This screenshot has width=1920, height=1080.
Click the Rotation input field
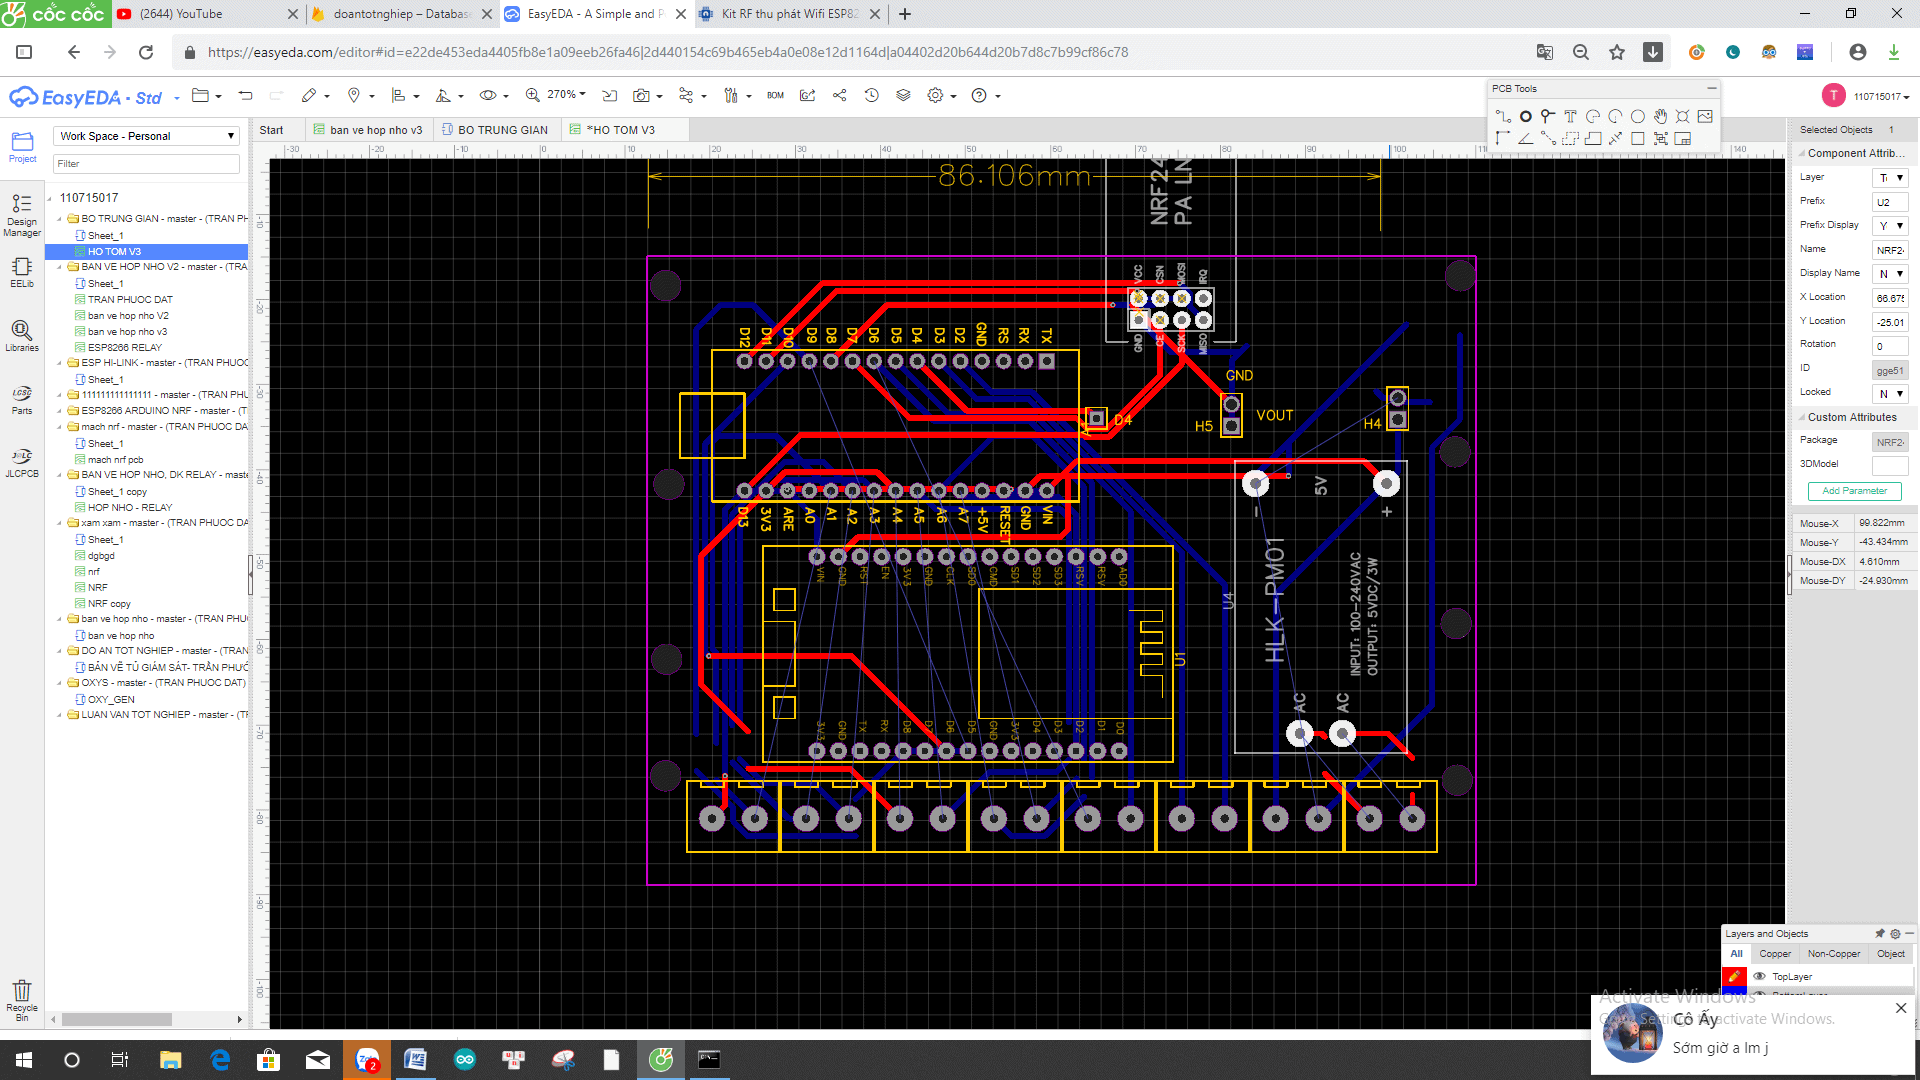(x=1890, y=346)
